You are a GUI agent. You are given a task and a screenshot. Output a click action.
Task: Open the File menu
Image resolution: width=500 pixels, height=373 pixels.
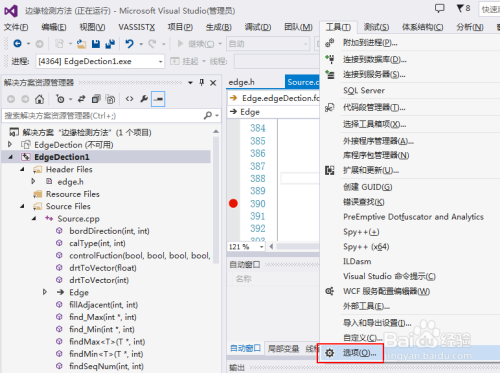(16, 27)
